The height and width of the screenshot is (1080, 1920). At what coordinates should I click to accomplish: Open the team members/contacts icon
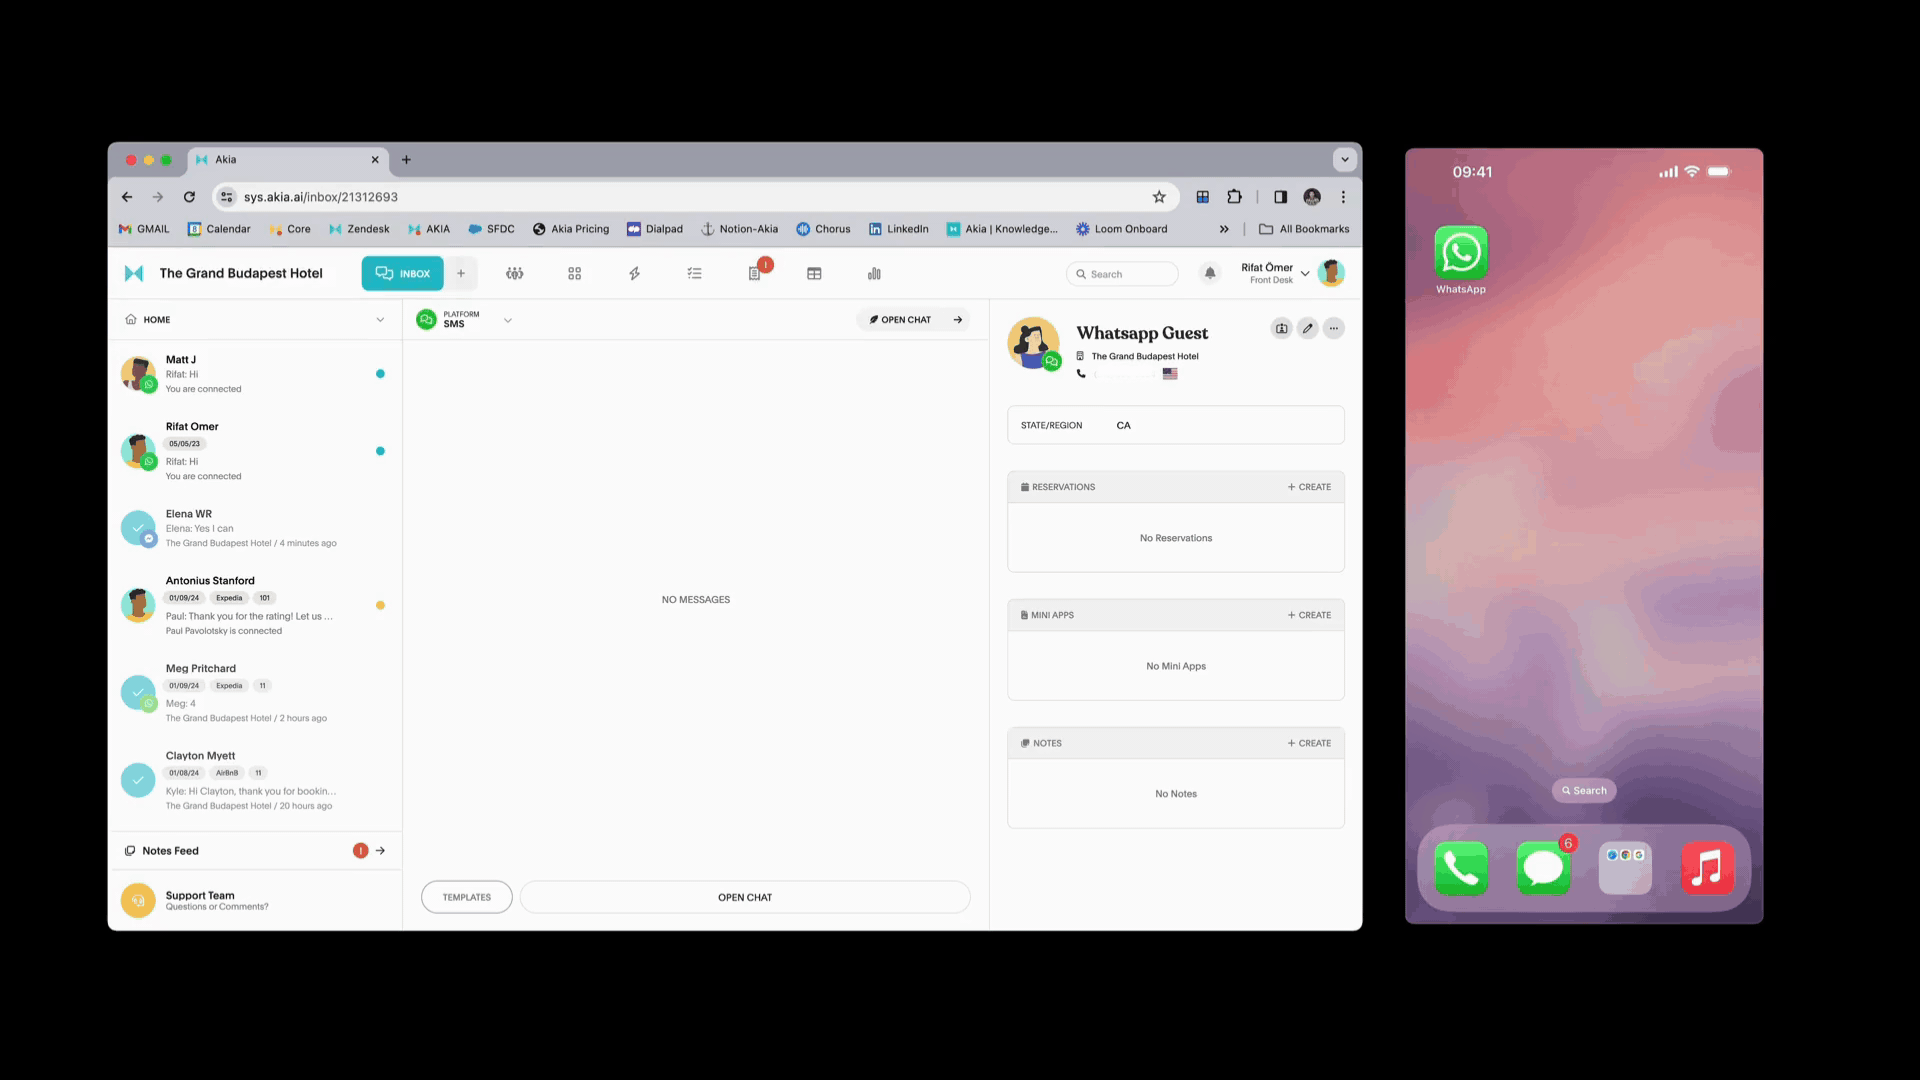point(514,273)
